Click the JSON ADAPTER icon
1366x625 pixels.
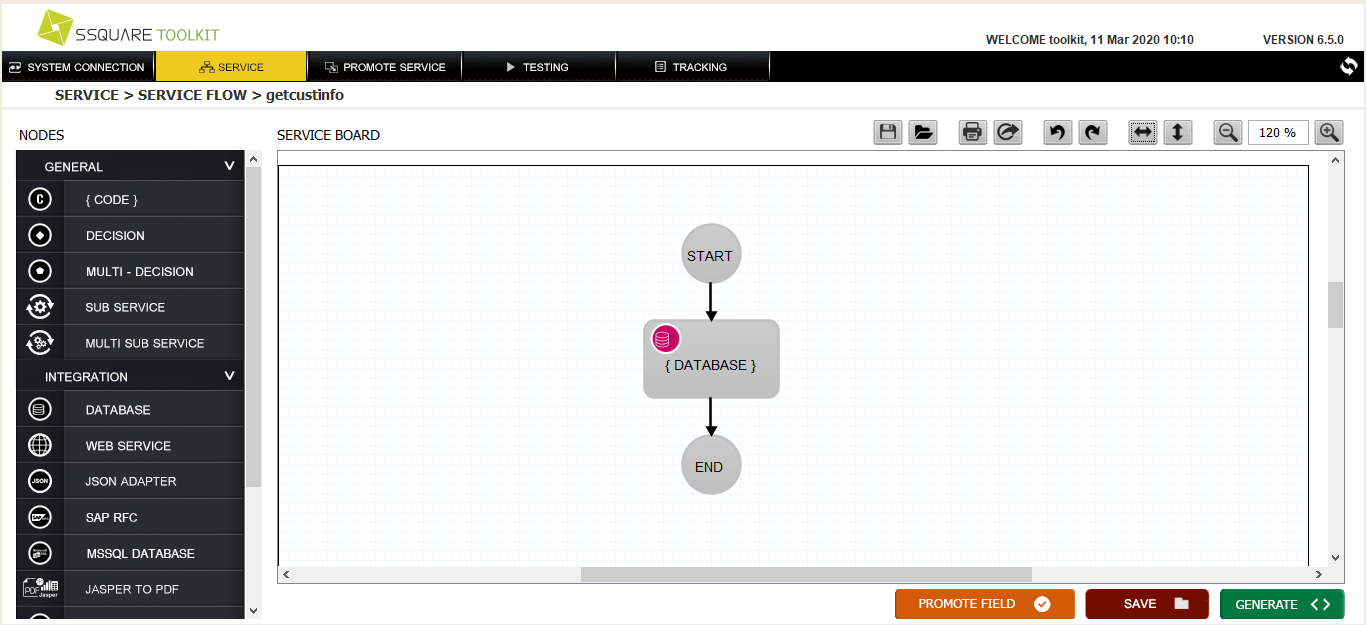pos(40,481)
